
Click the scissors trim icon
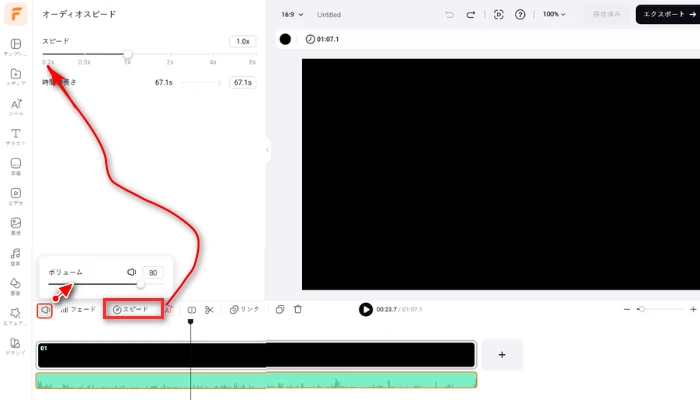click(x=209, y=310)
